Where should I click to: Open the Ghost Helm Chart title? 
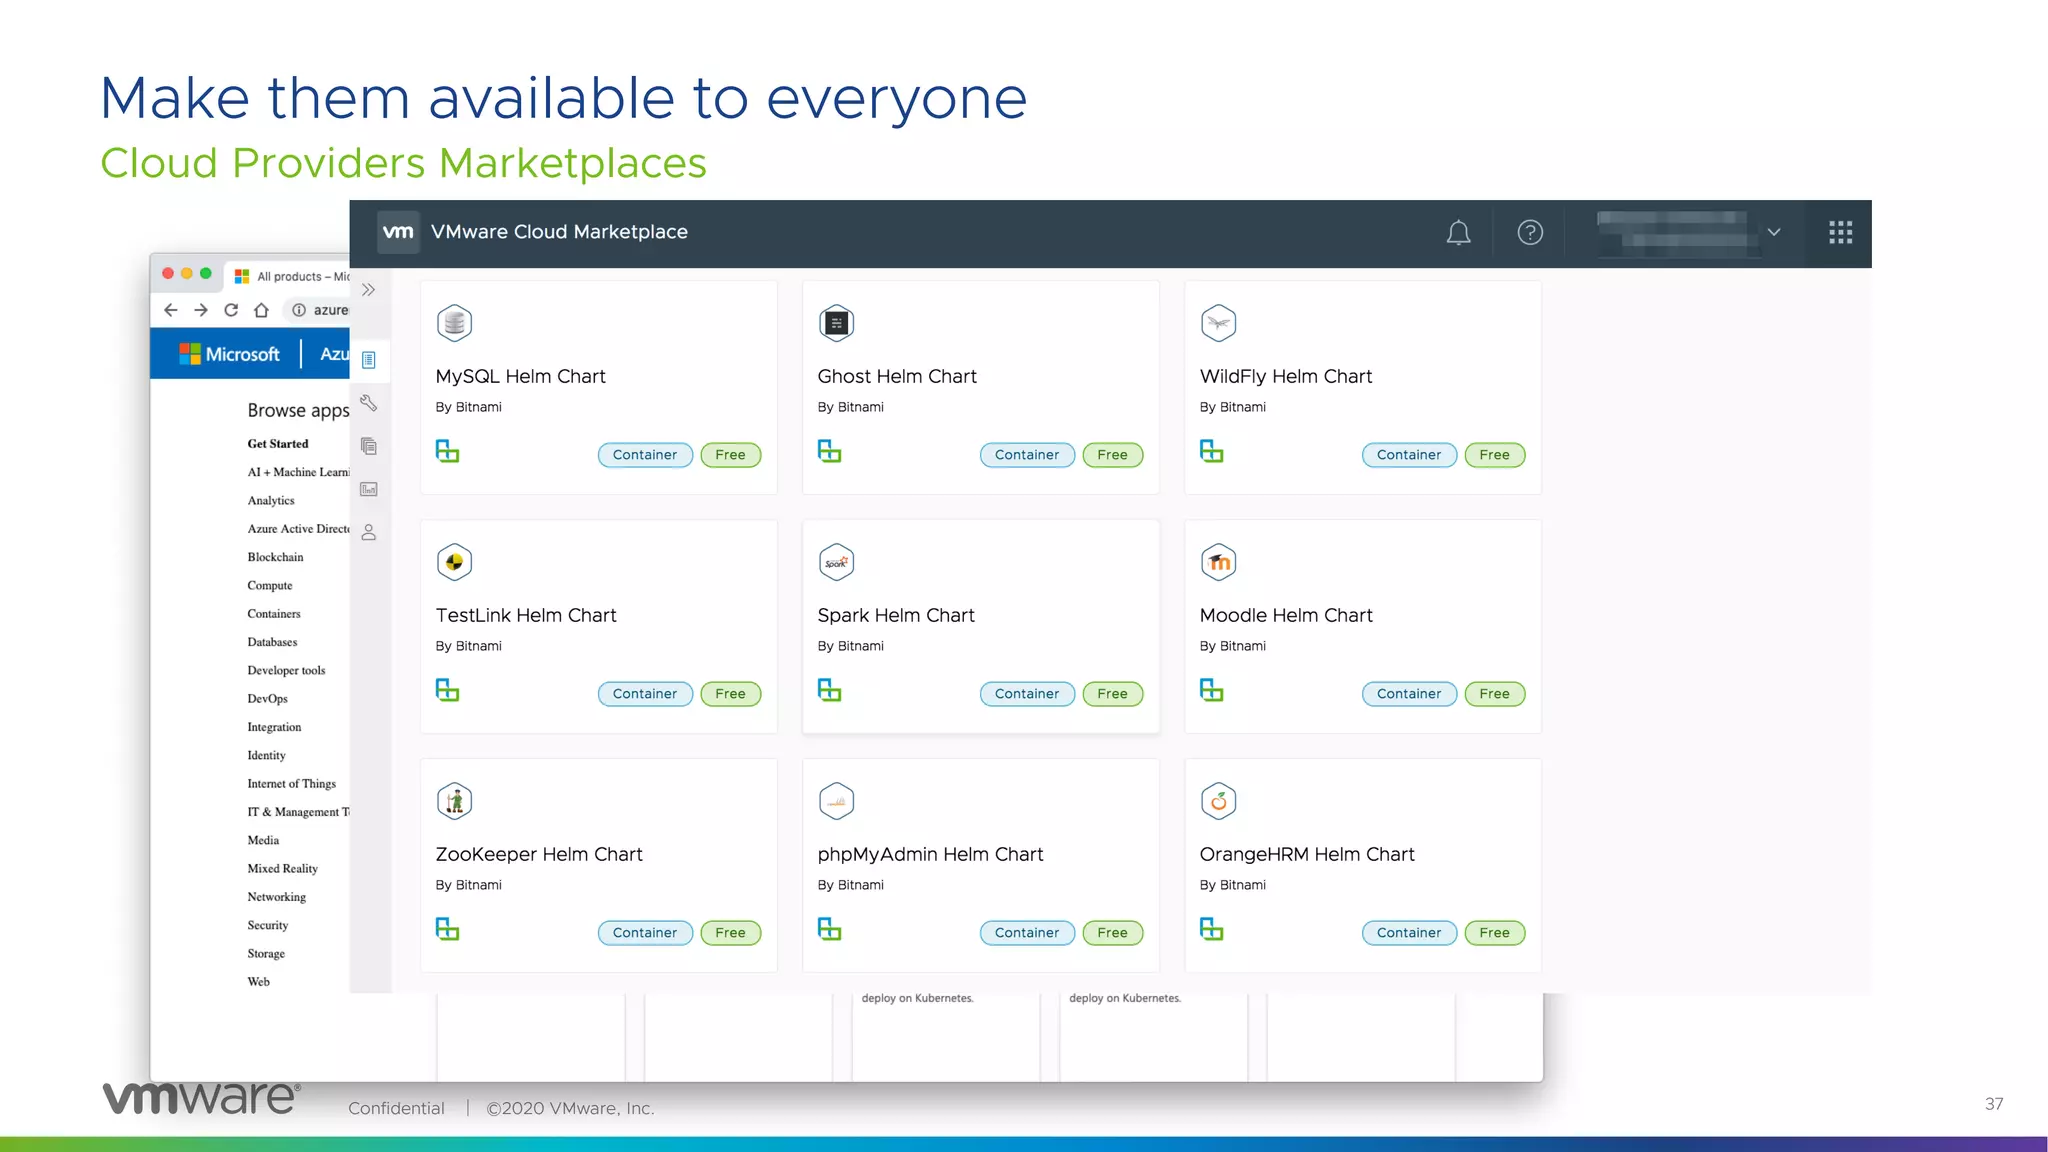click(x=897, y=376)
